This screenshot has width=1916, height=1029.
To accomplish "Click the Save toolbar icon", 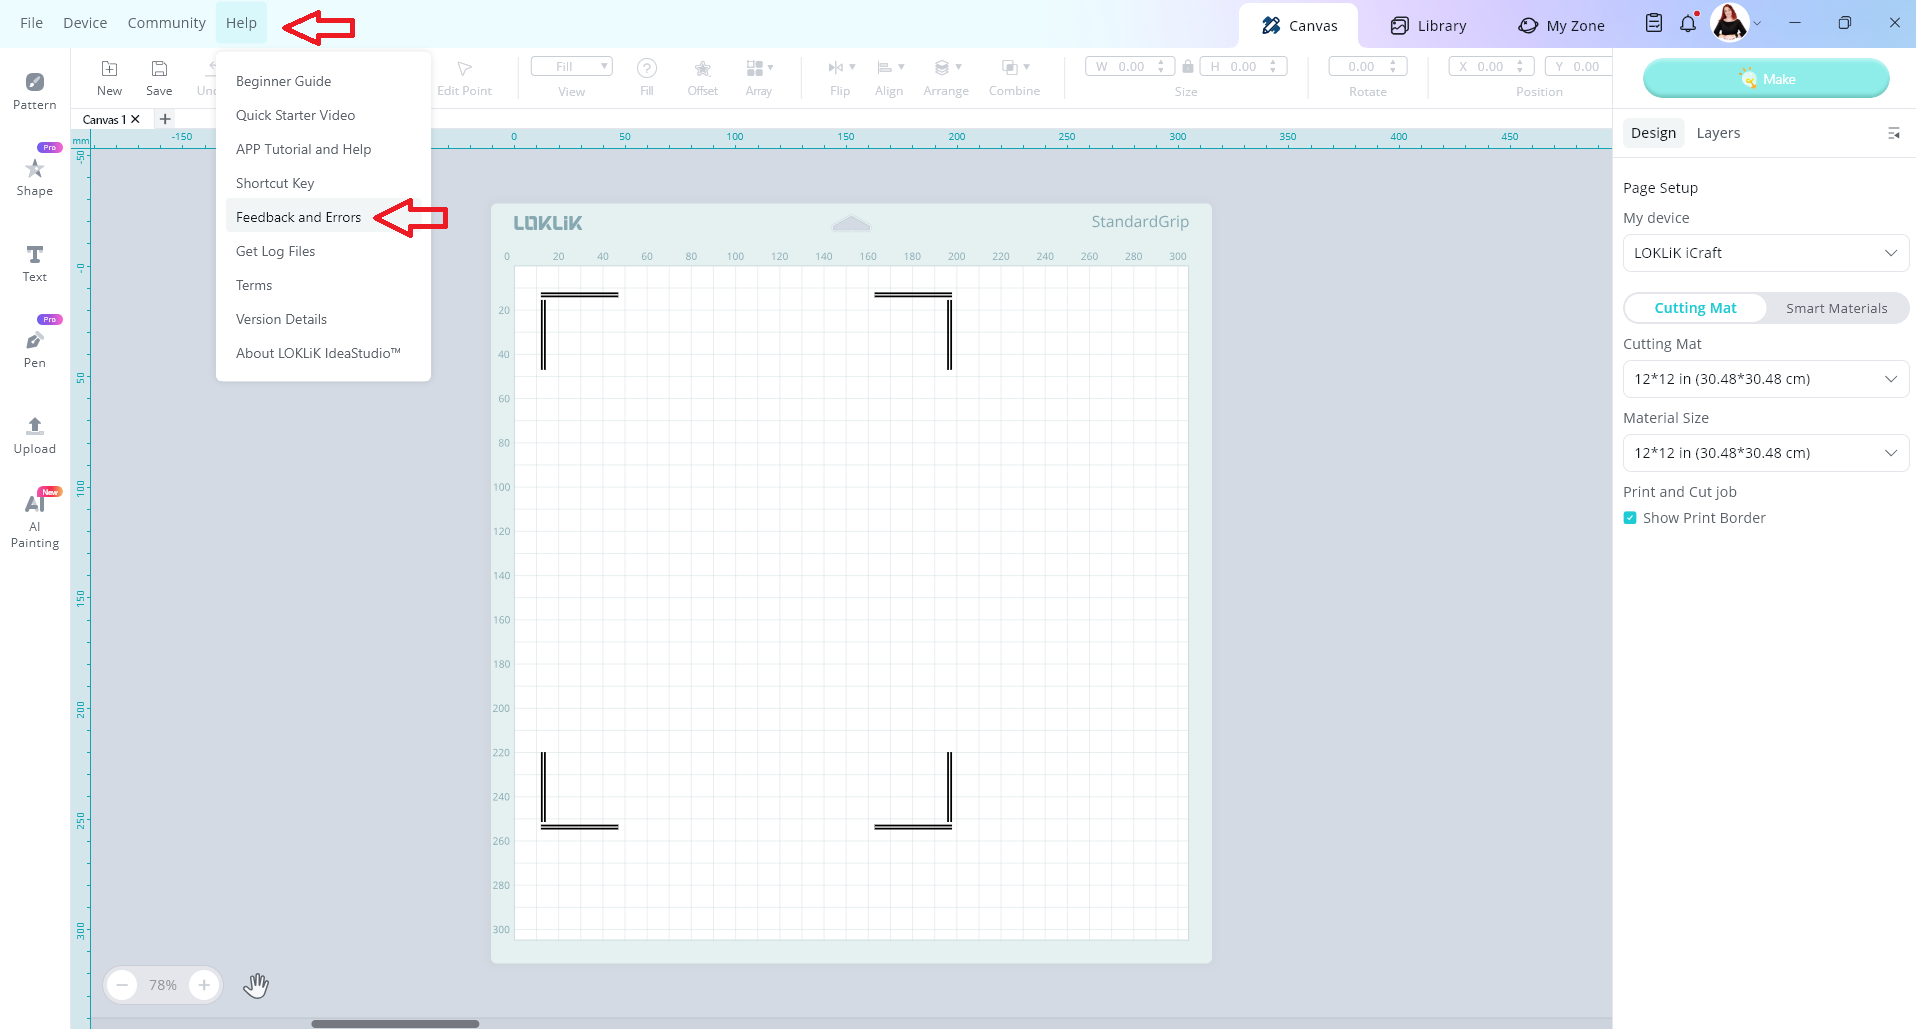I will click(x=159, y=77).
